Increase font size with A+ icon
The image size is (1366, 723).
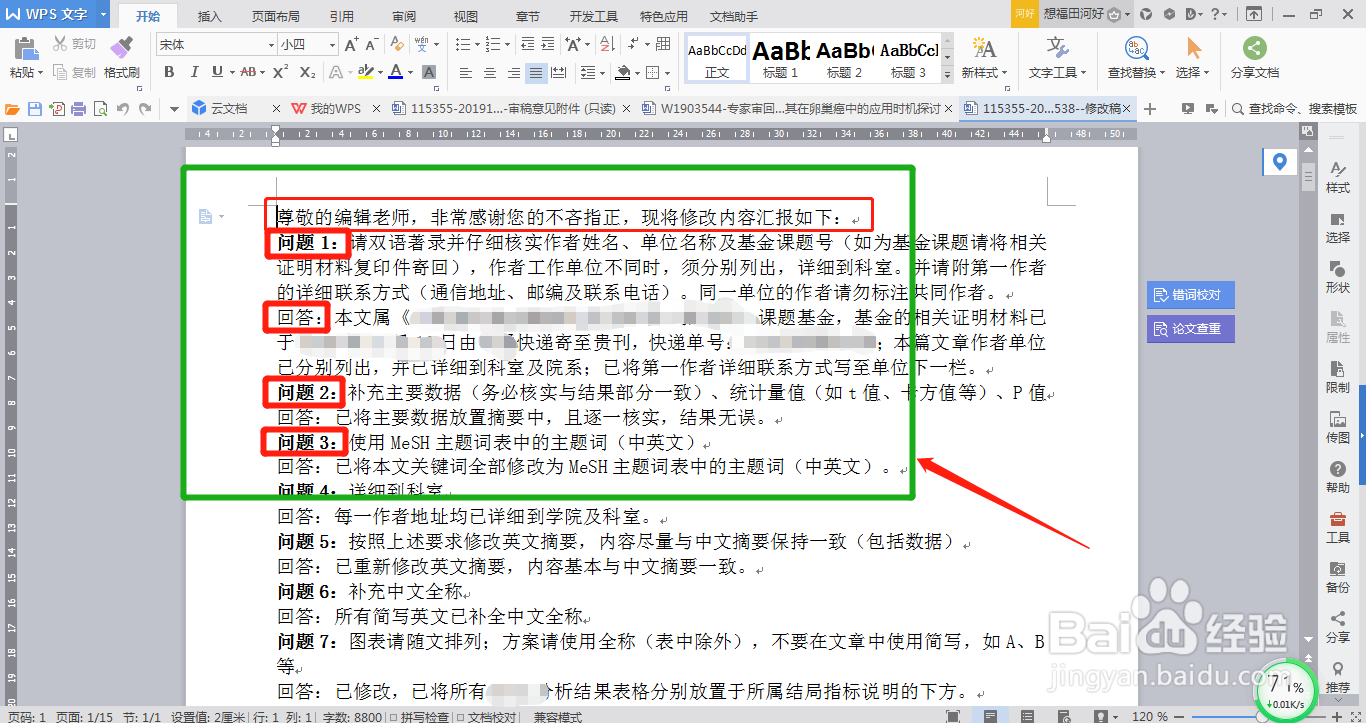point(351,45)
